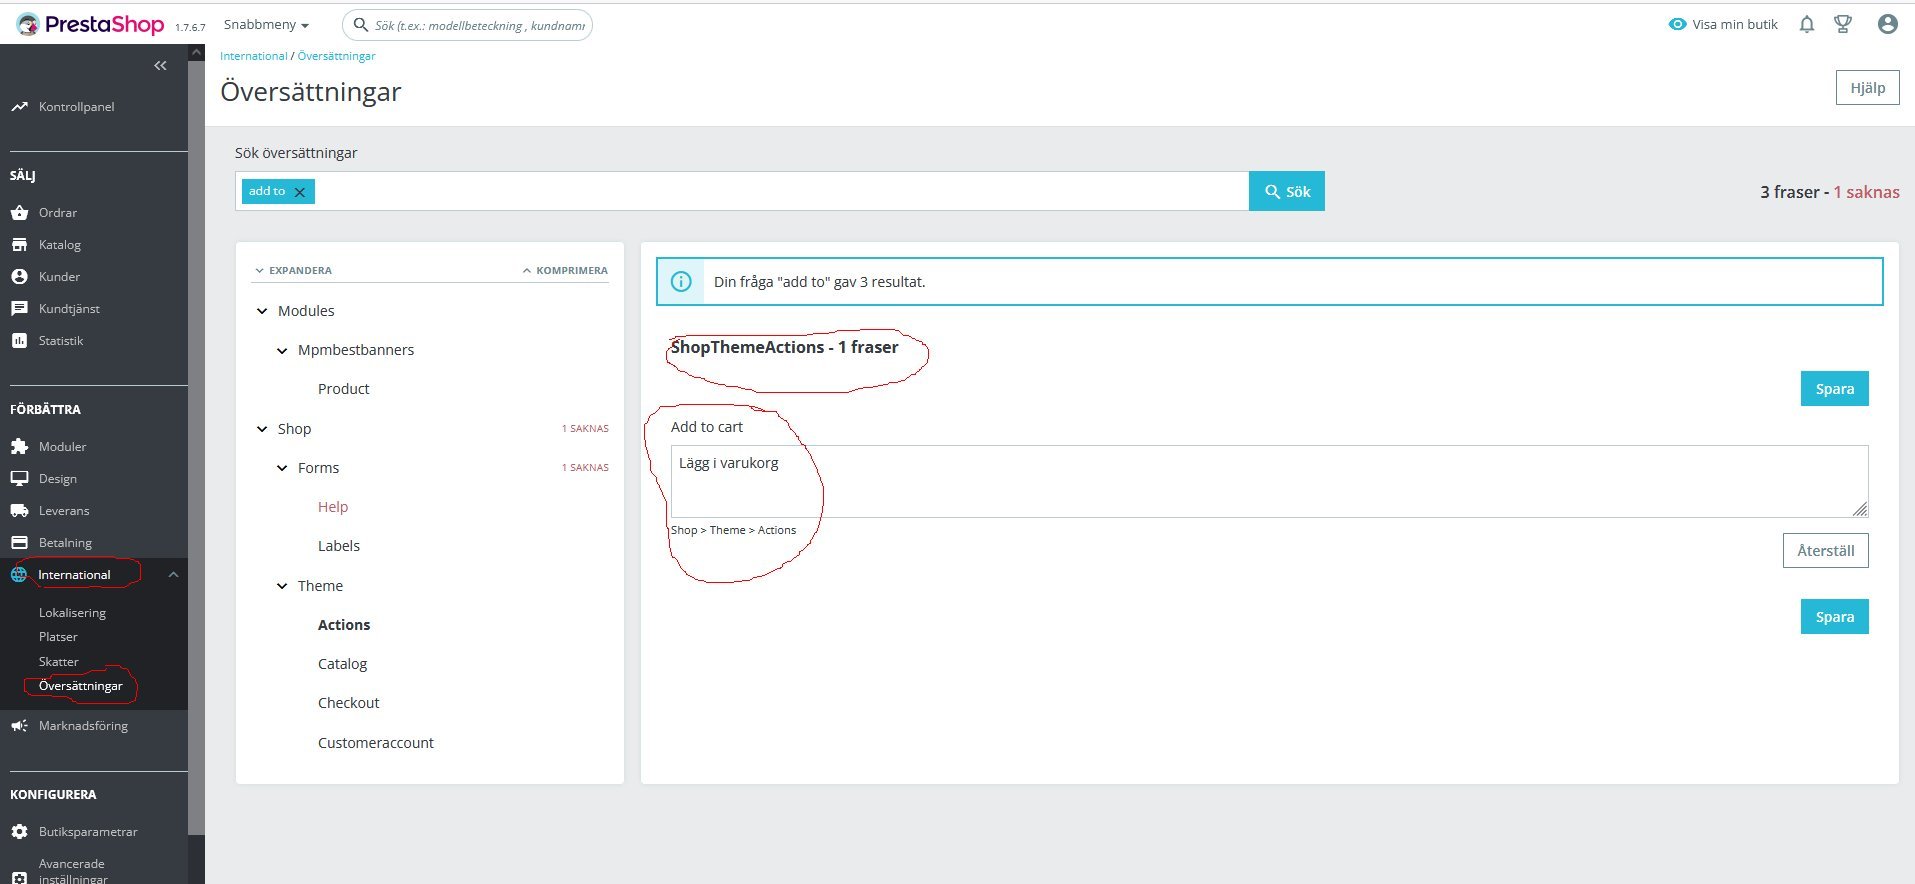1915x884 pixels.
Task: Open Butiksparametrar menu
Action: coord(88,832)
